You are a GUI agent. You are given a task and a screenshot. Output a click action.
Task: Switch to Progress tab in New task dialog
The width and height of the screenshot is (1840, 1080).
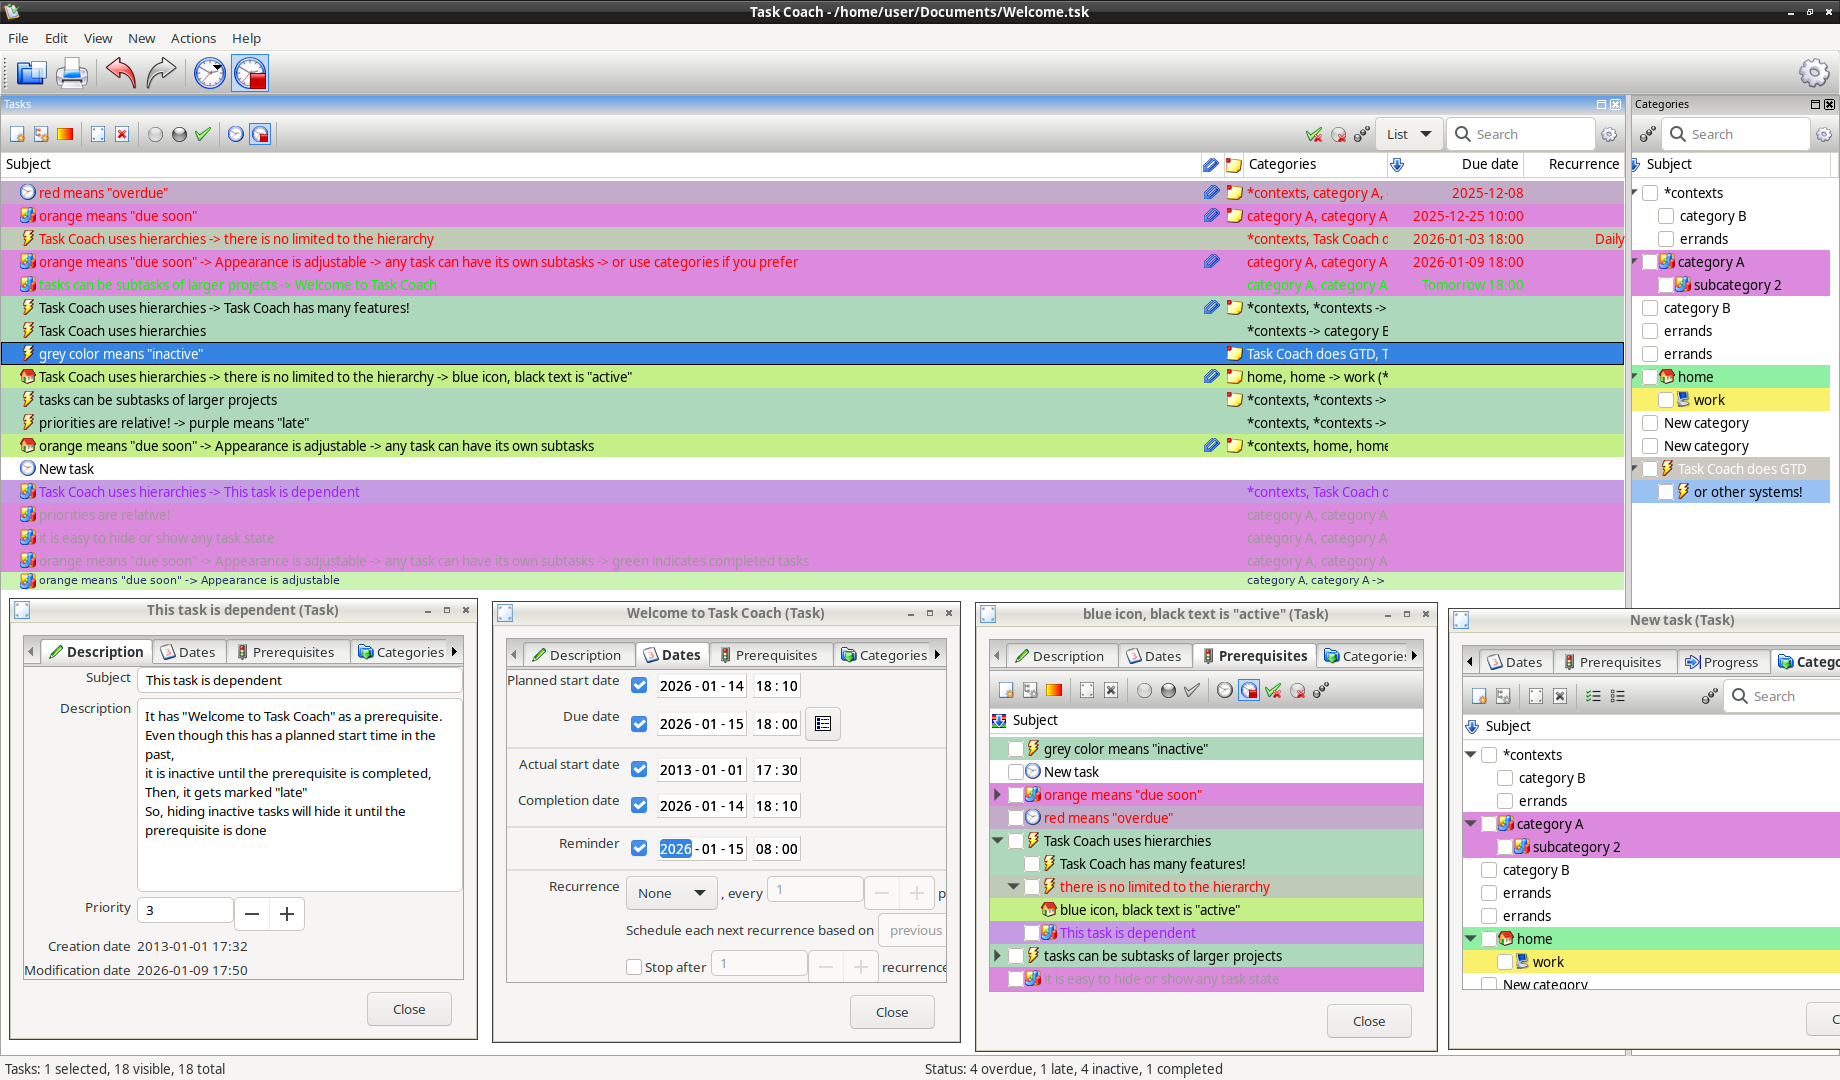[x=1722, y=662]
